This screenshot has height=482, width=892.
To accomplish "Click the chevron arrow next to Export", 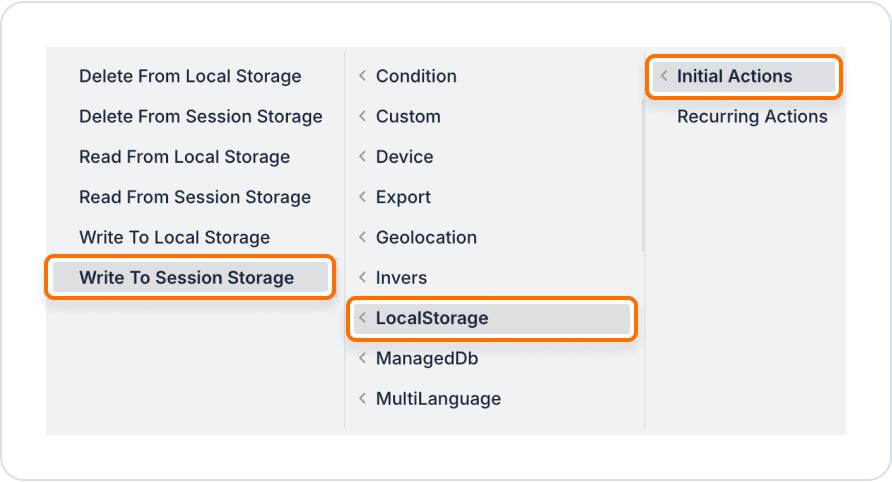I will 362,197.
